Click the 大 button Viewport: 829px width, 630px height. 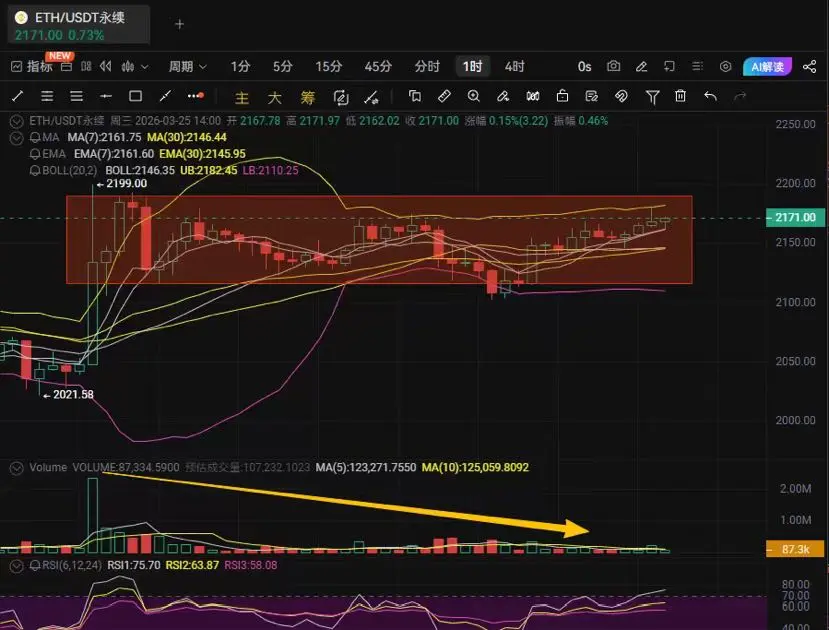[x=274, y=97]
